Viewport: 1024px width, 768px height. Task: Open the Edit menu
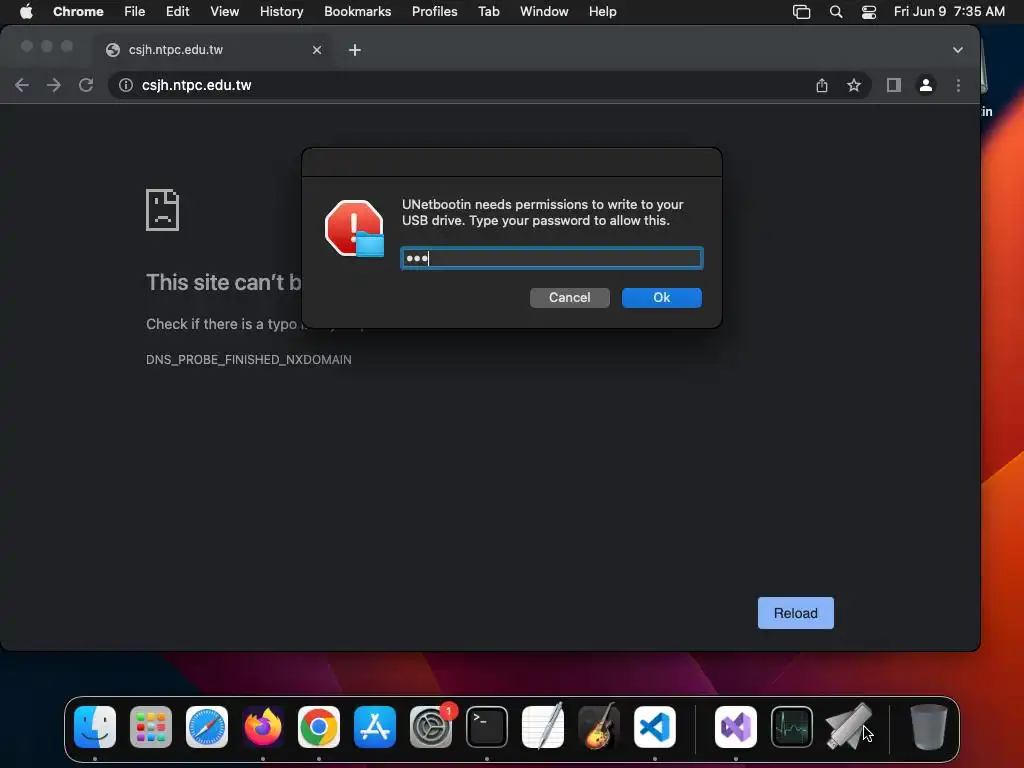click(x=177, y=11)
